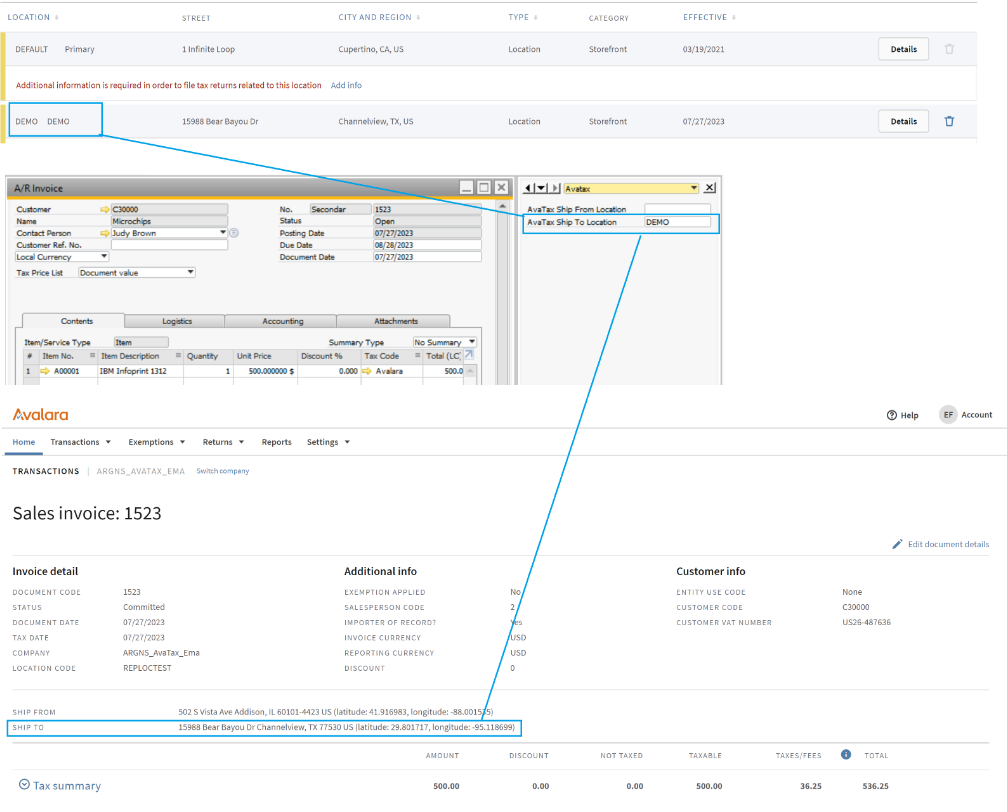Select the street text "1 Infinite Loop"
This screenshot has height=812, width=1007.
click(x=208, y=49)
